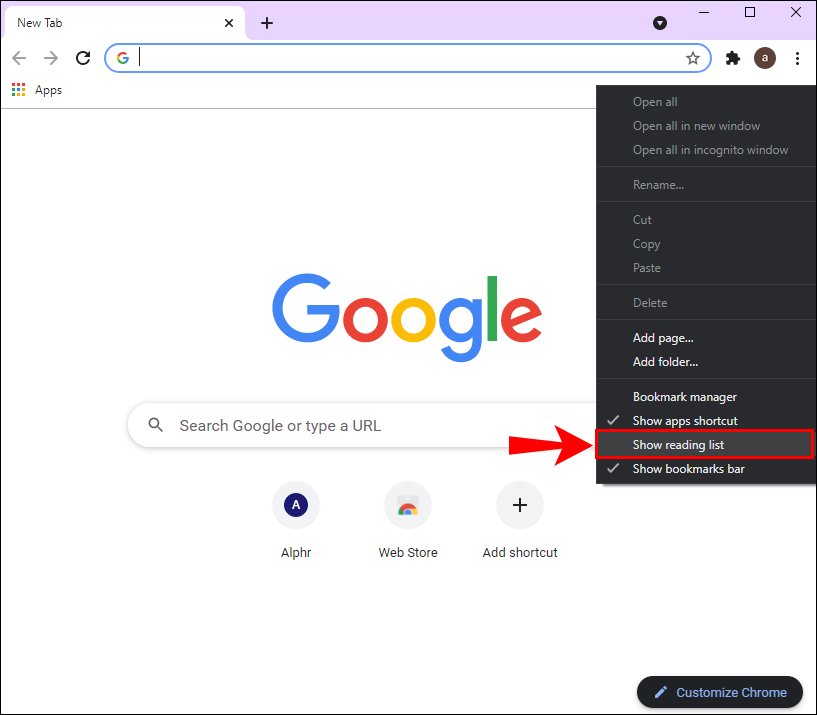Select Cut in the context menu
Screen dimensions: 817x715
click(x=706, y=220)
